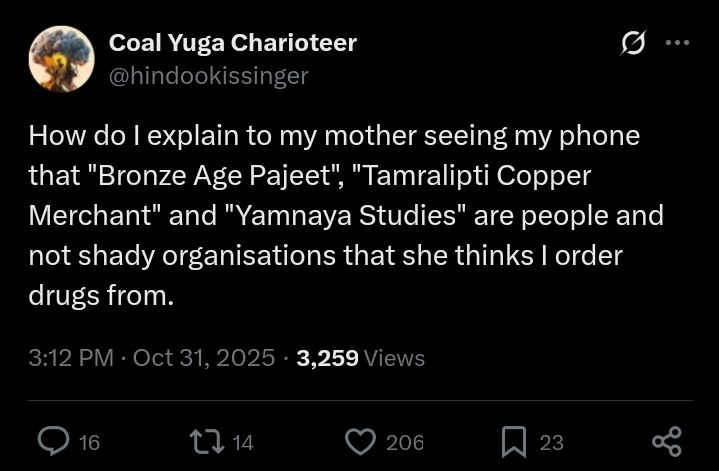Open the @hindookissinger handle link

(208, 75)
